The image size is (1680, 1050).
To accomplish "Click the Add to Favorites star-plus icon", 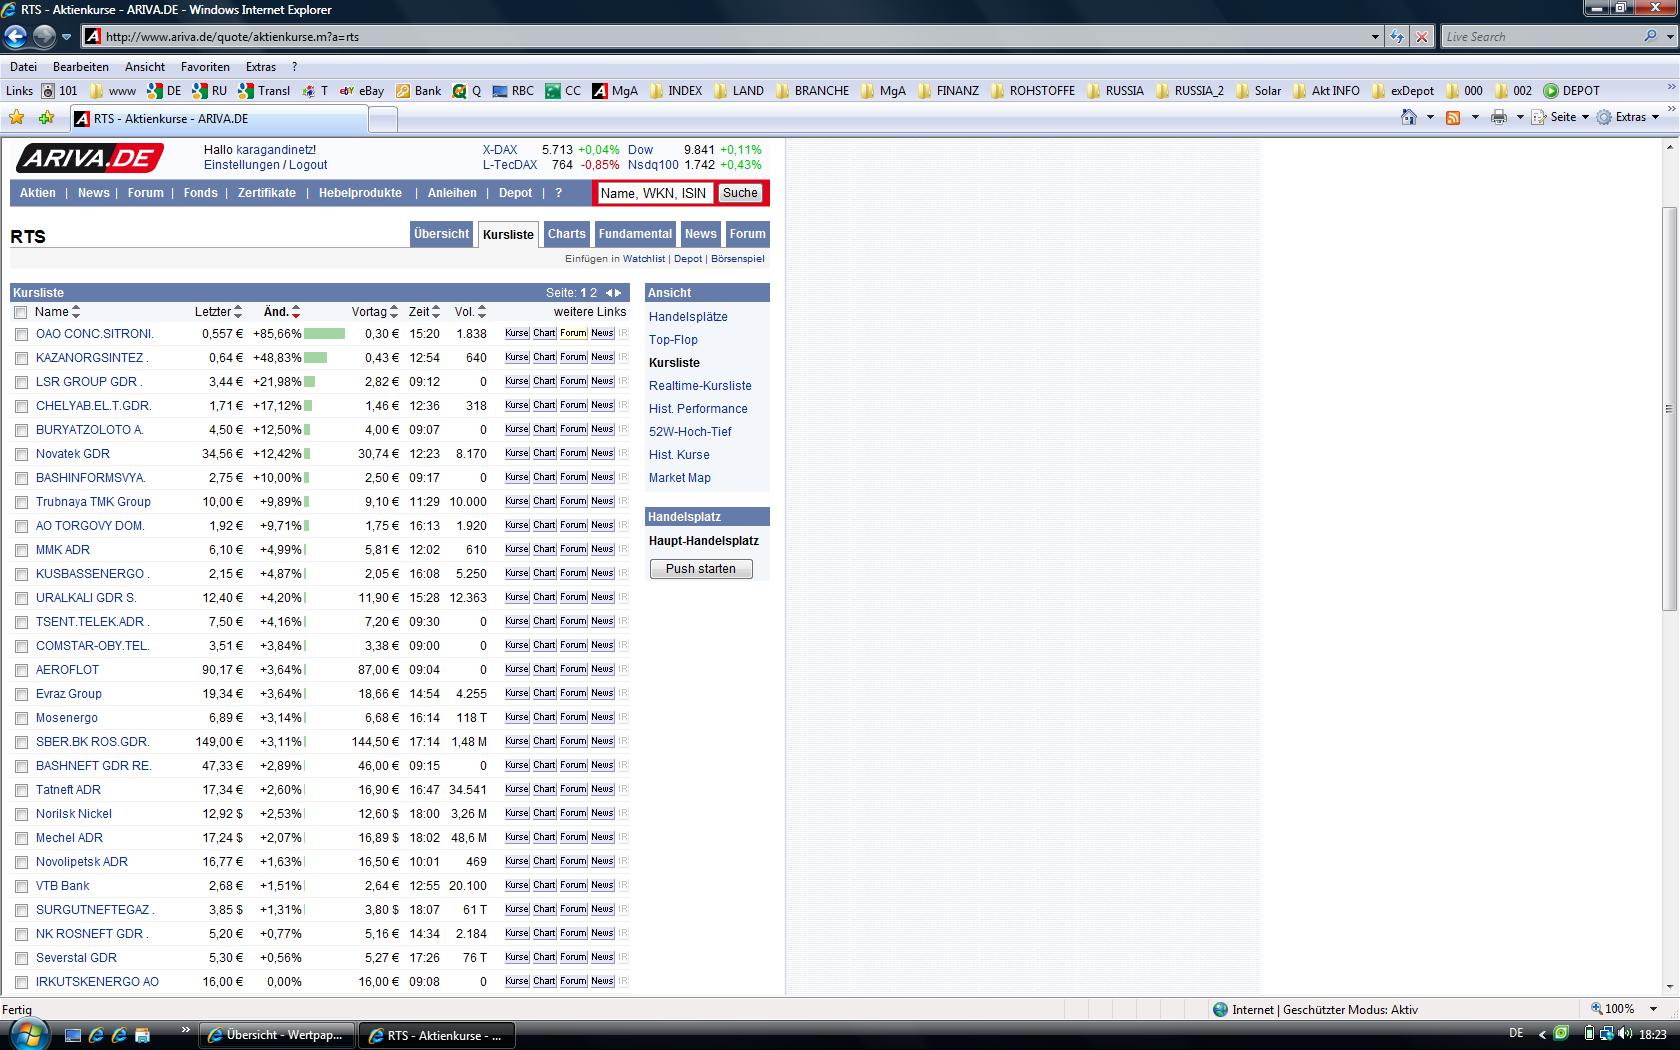I will pos(47,118).
